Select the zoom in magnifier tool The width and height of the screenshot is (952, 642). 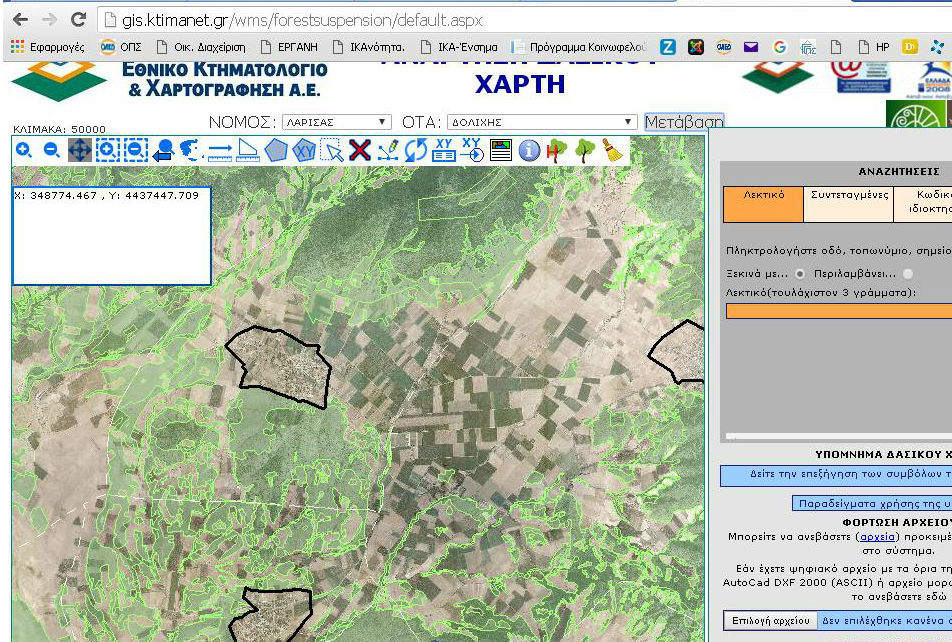tap(24, 150)
